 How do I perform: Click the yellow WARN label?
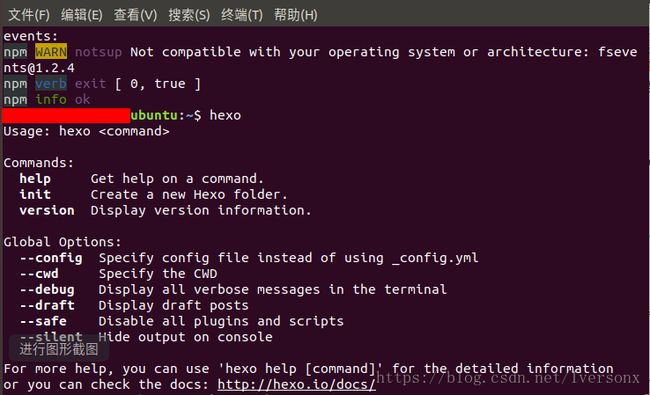click(x=51, y=52)
